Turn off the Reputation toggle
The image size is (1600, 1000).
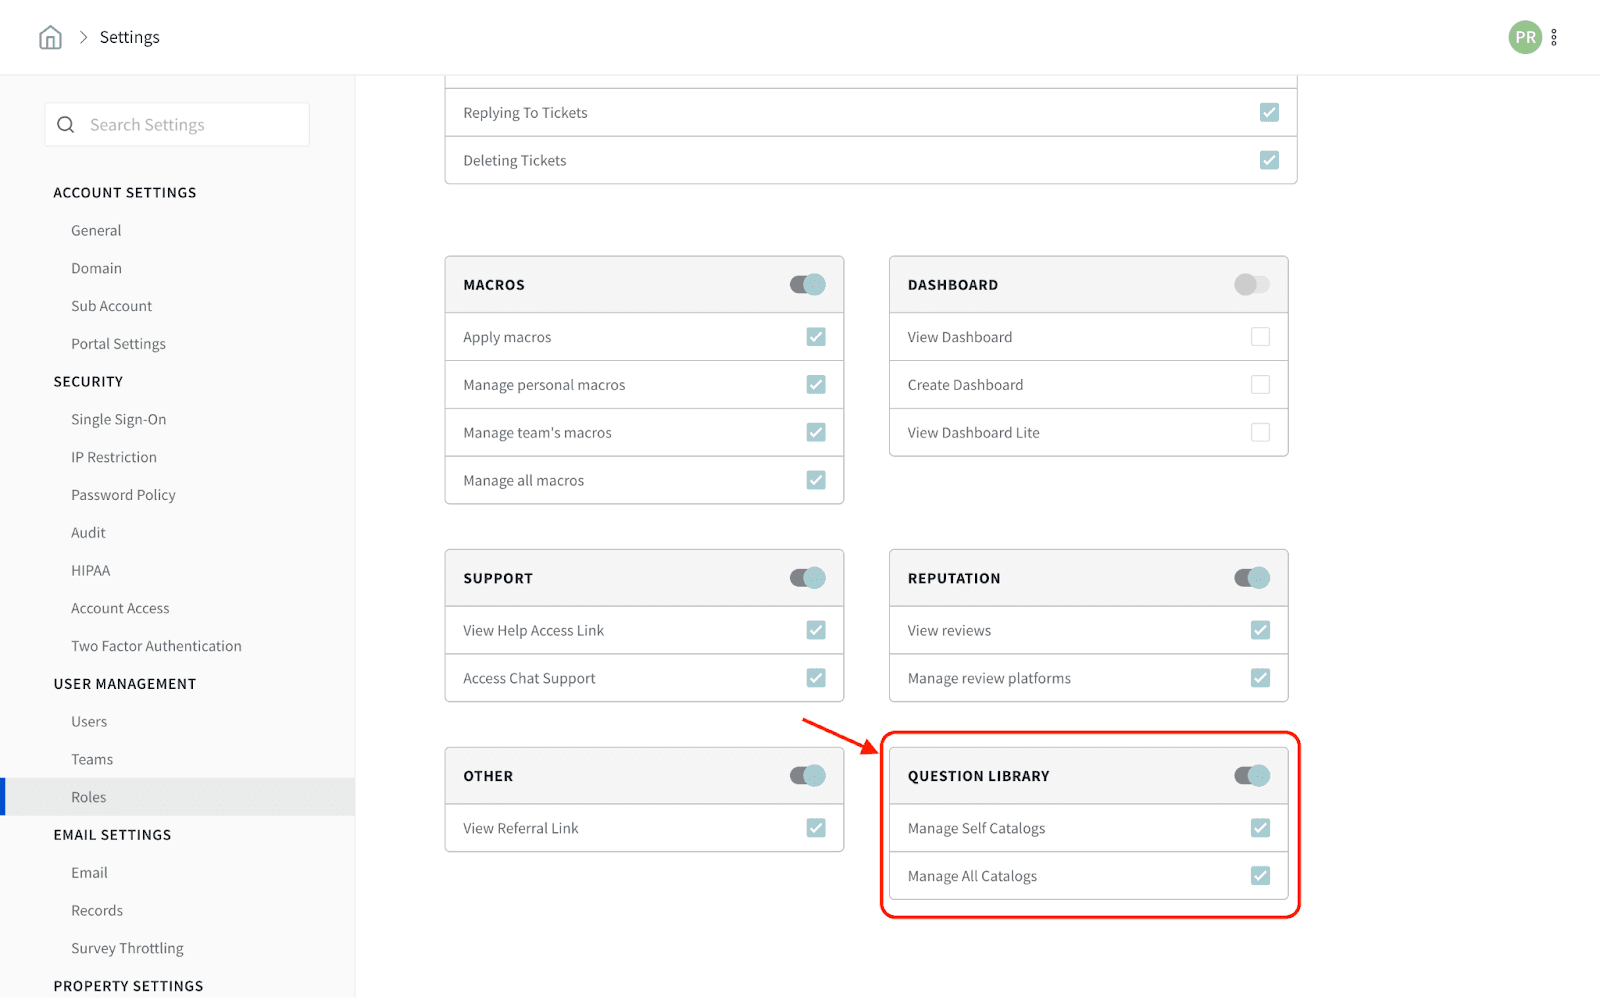(1251, 578)
